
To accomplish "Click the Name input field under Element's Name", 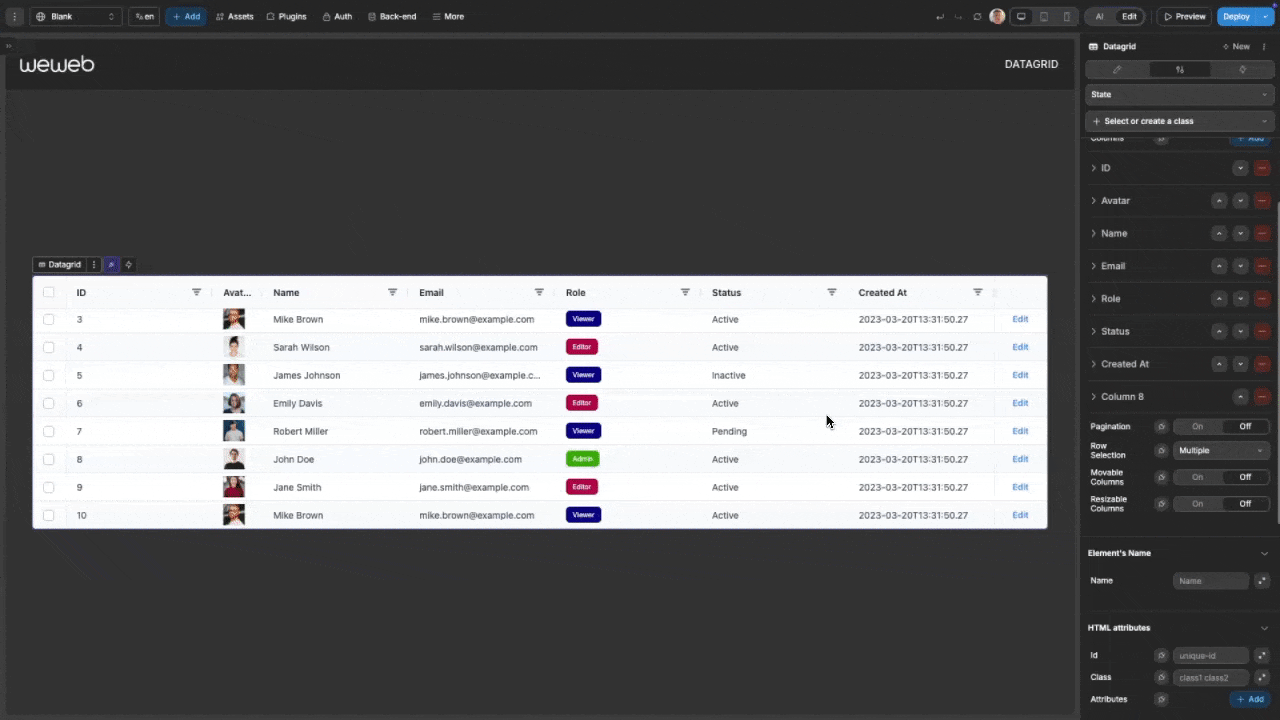I will point(1211,580).
